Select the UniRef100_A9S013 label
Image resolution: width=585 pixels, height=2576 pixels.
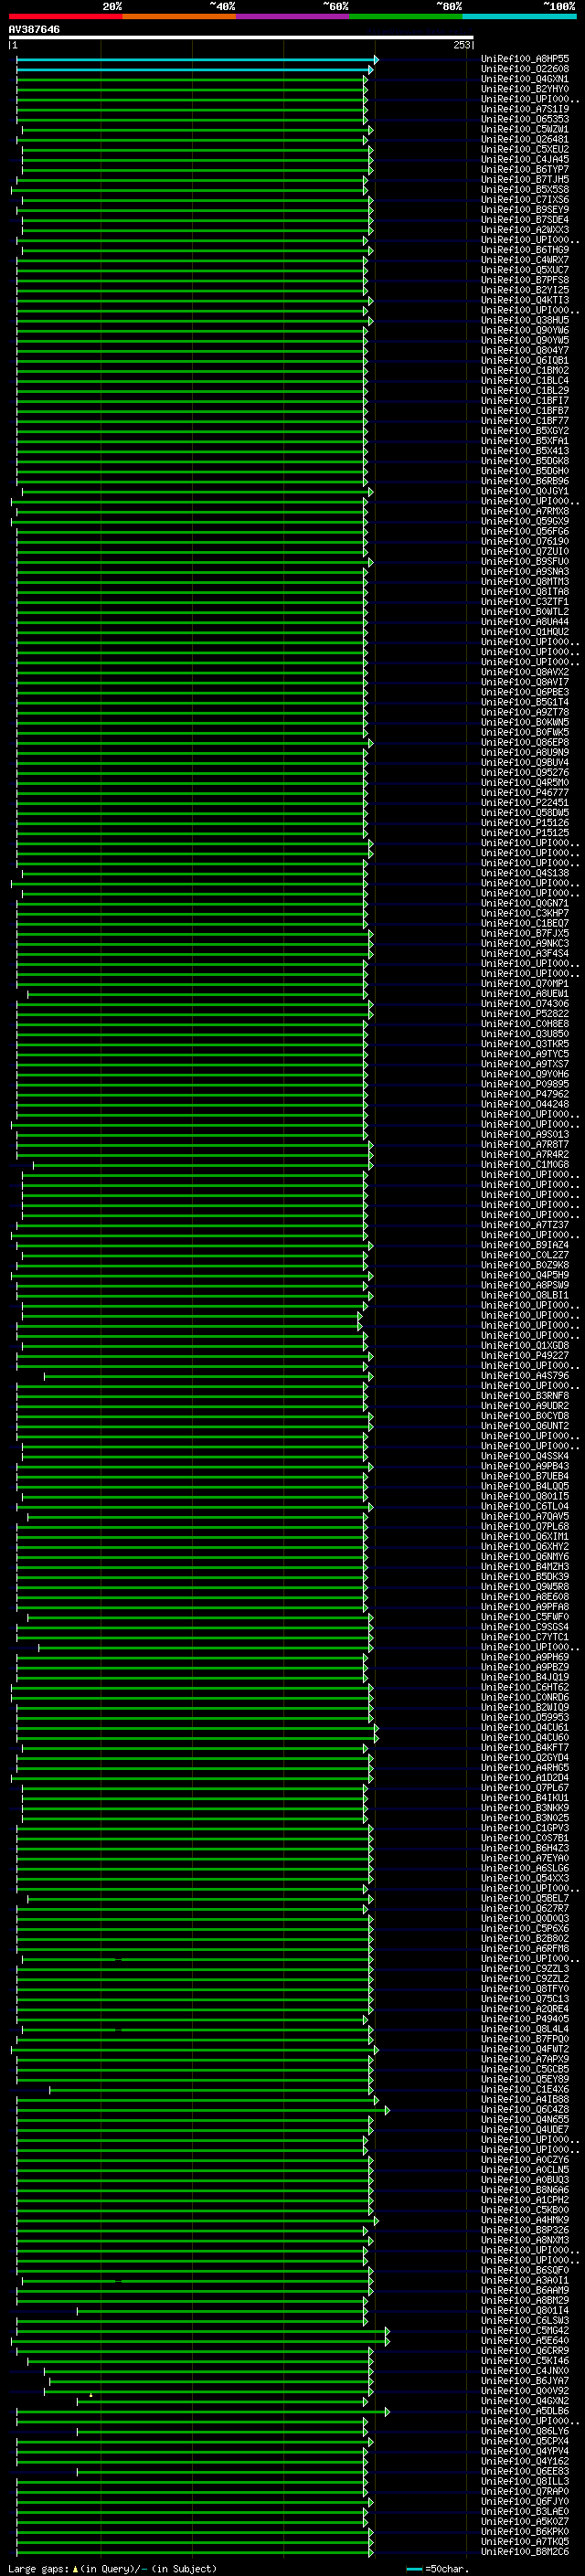click(x=525, y=1134)
